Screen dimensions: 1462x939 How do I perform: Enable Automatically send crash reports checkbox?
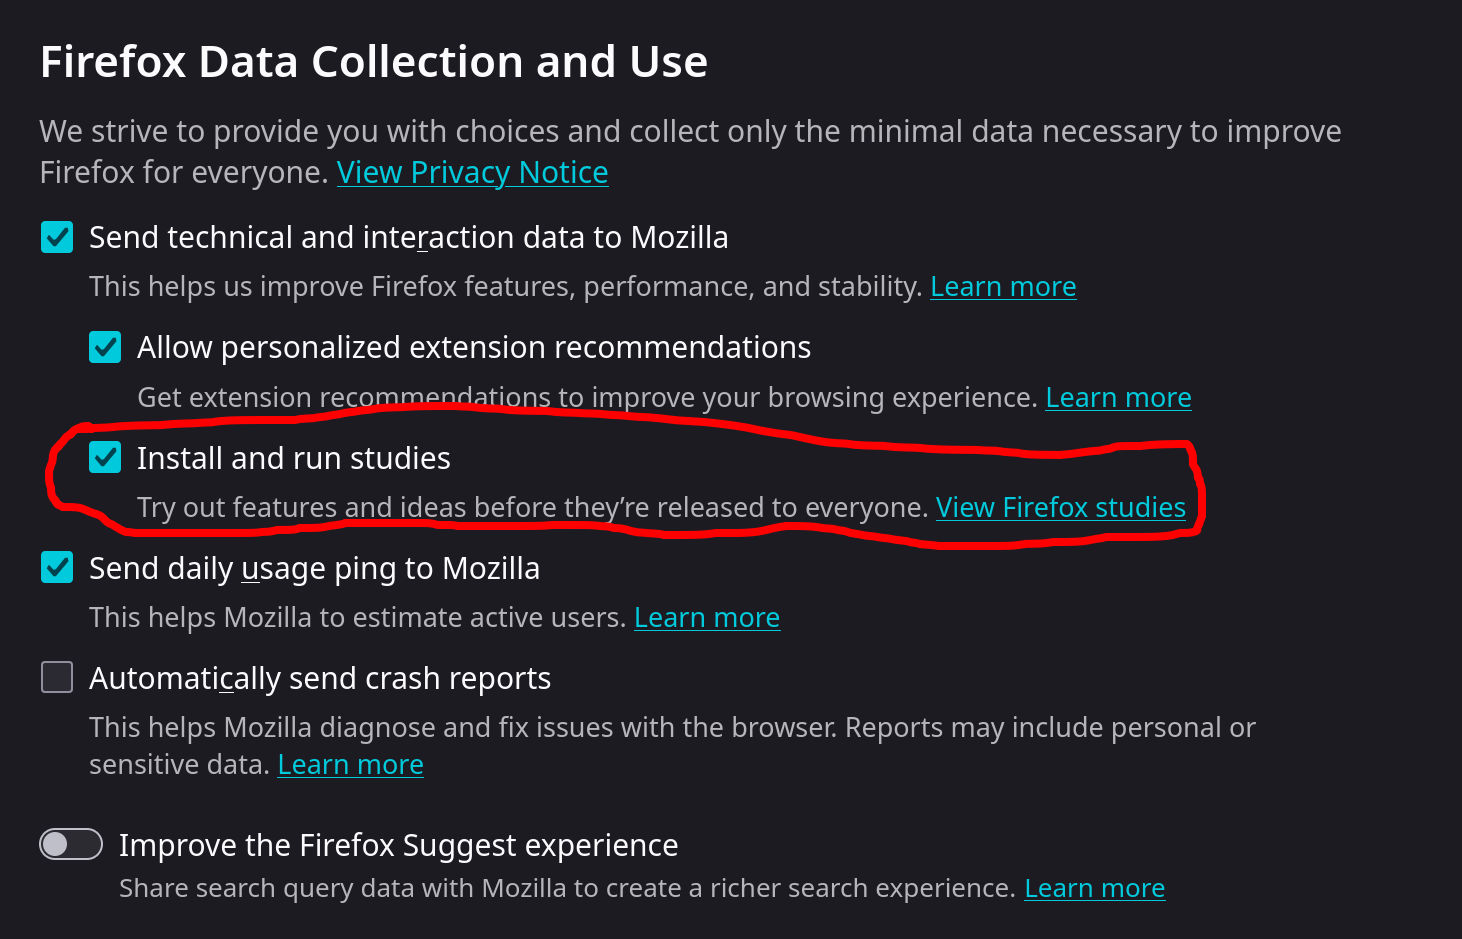click(x=57, y=677)
